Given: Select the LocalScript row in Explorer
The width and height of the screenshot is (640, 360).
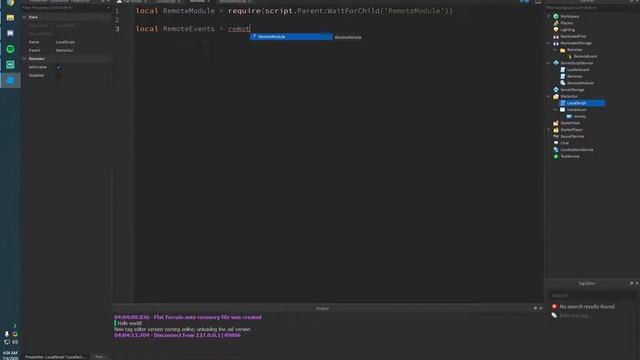Looking at the screenshot, I should 582,103.
